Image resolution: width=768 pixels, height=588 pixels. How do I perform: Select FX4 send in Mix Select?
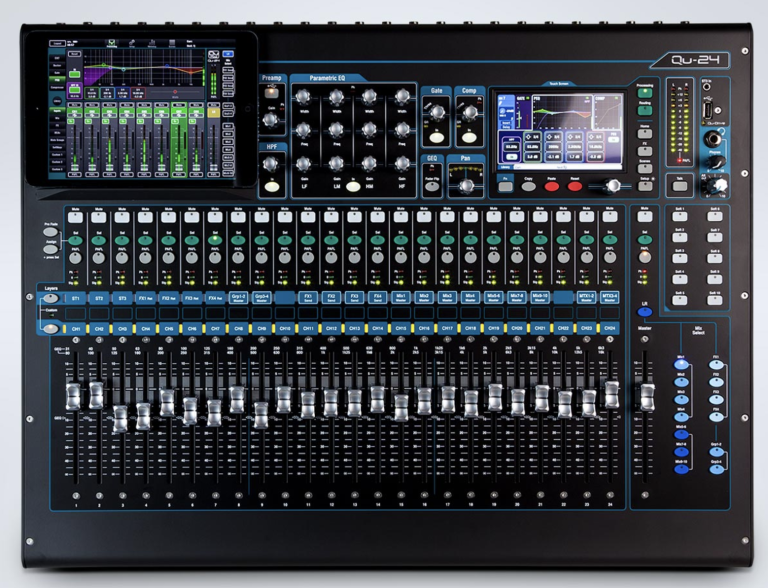[x=716, y=417]
